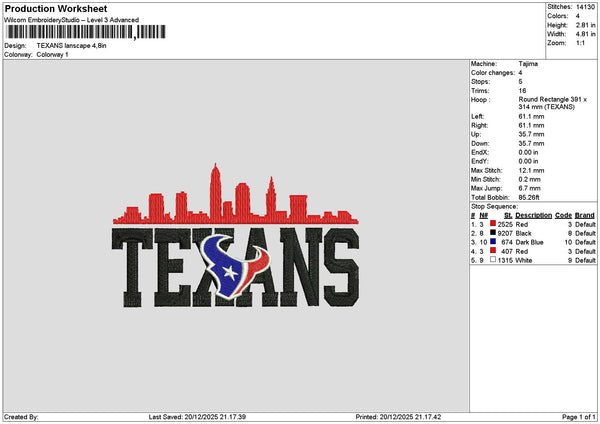Click the white swatch in the White row
The height and width of the screenshot is (424, 600).
pyautogui.click(x=493, y=259)
